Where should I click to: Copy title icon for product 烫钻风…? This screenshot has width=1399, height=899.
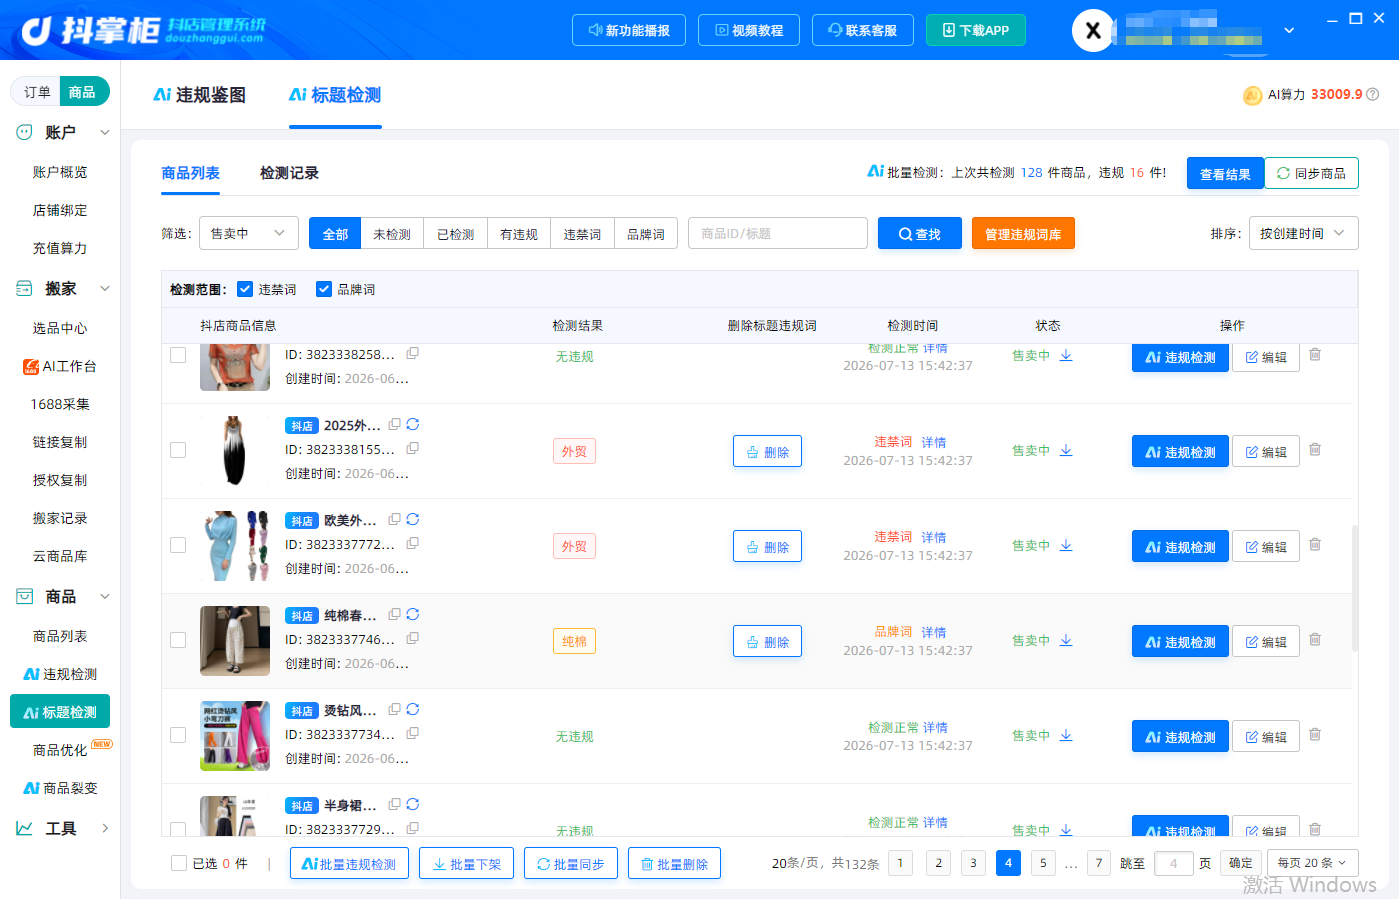(395, 709)
